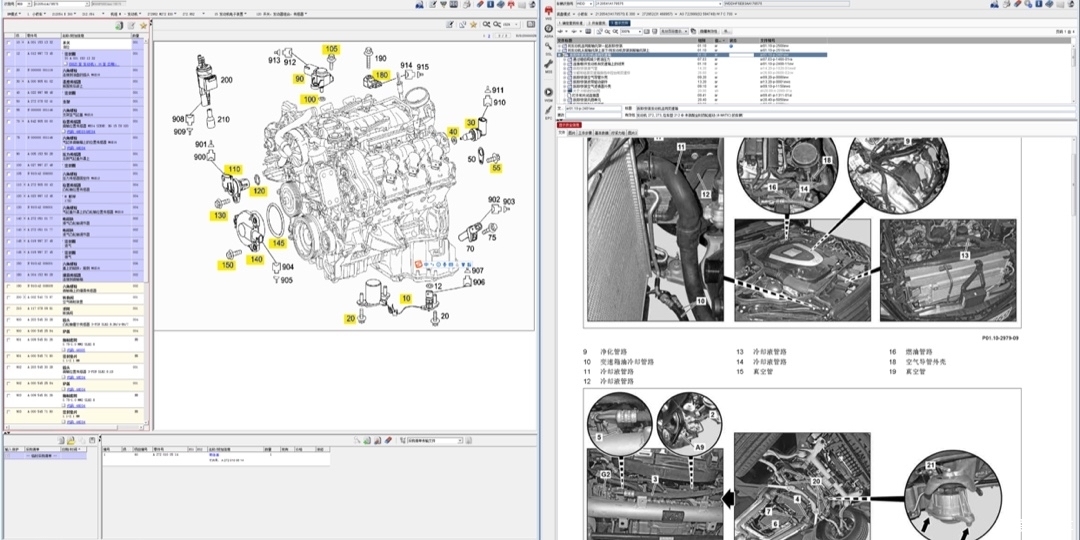Tick the checkbox for parts list position 12
The image size is (1080, 540).
(x=9, y=54)
